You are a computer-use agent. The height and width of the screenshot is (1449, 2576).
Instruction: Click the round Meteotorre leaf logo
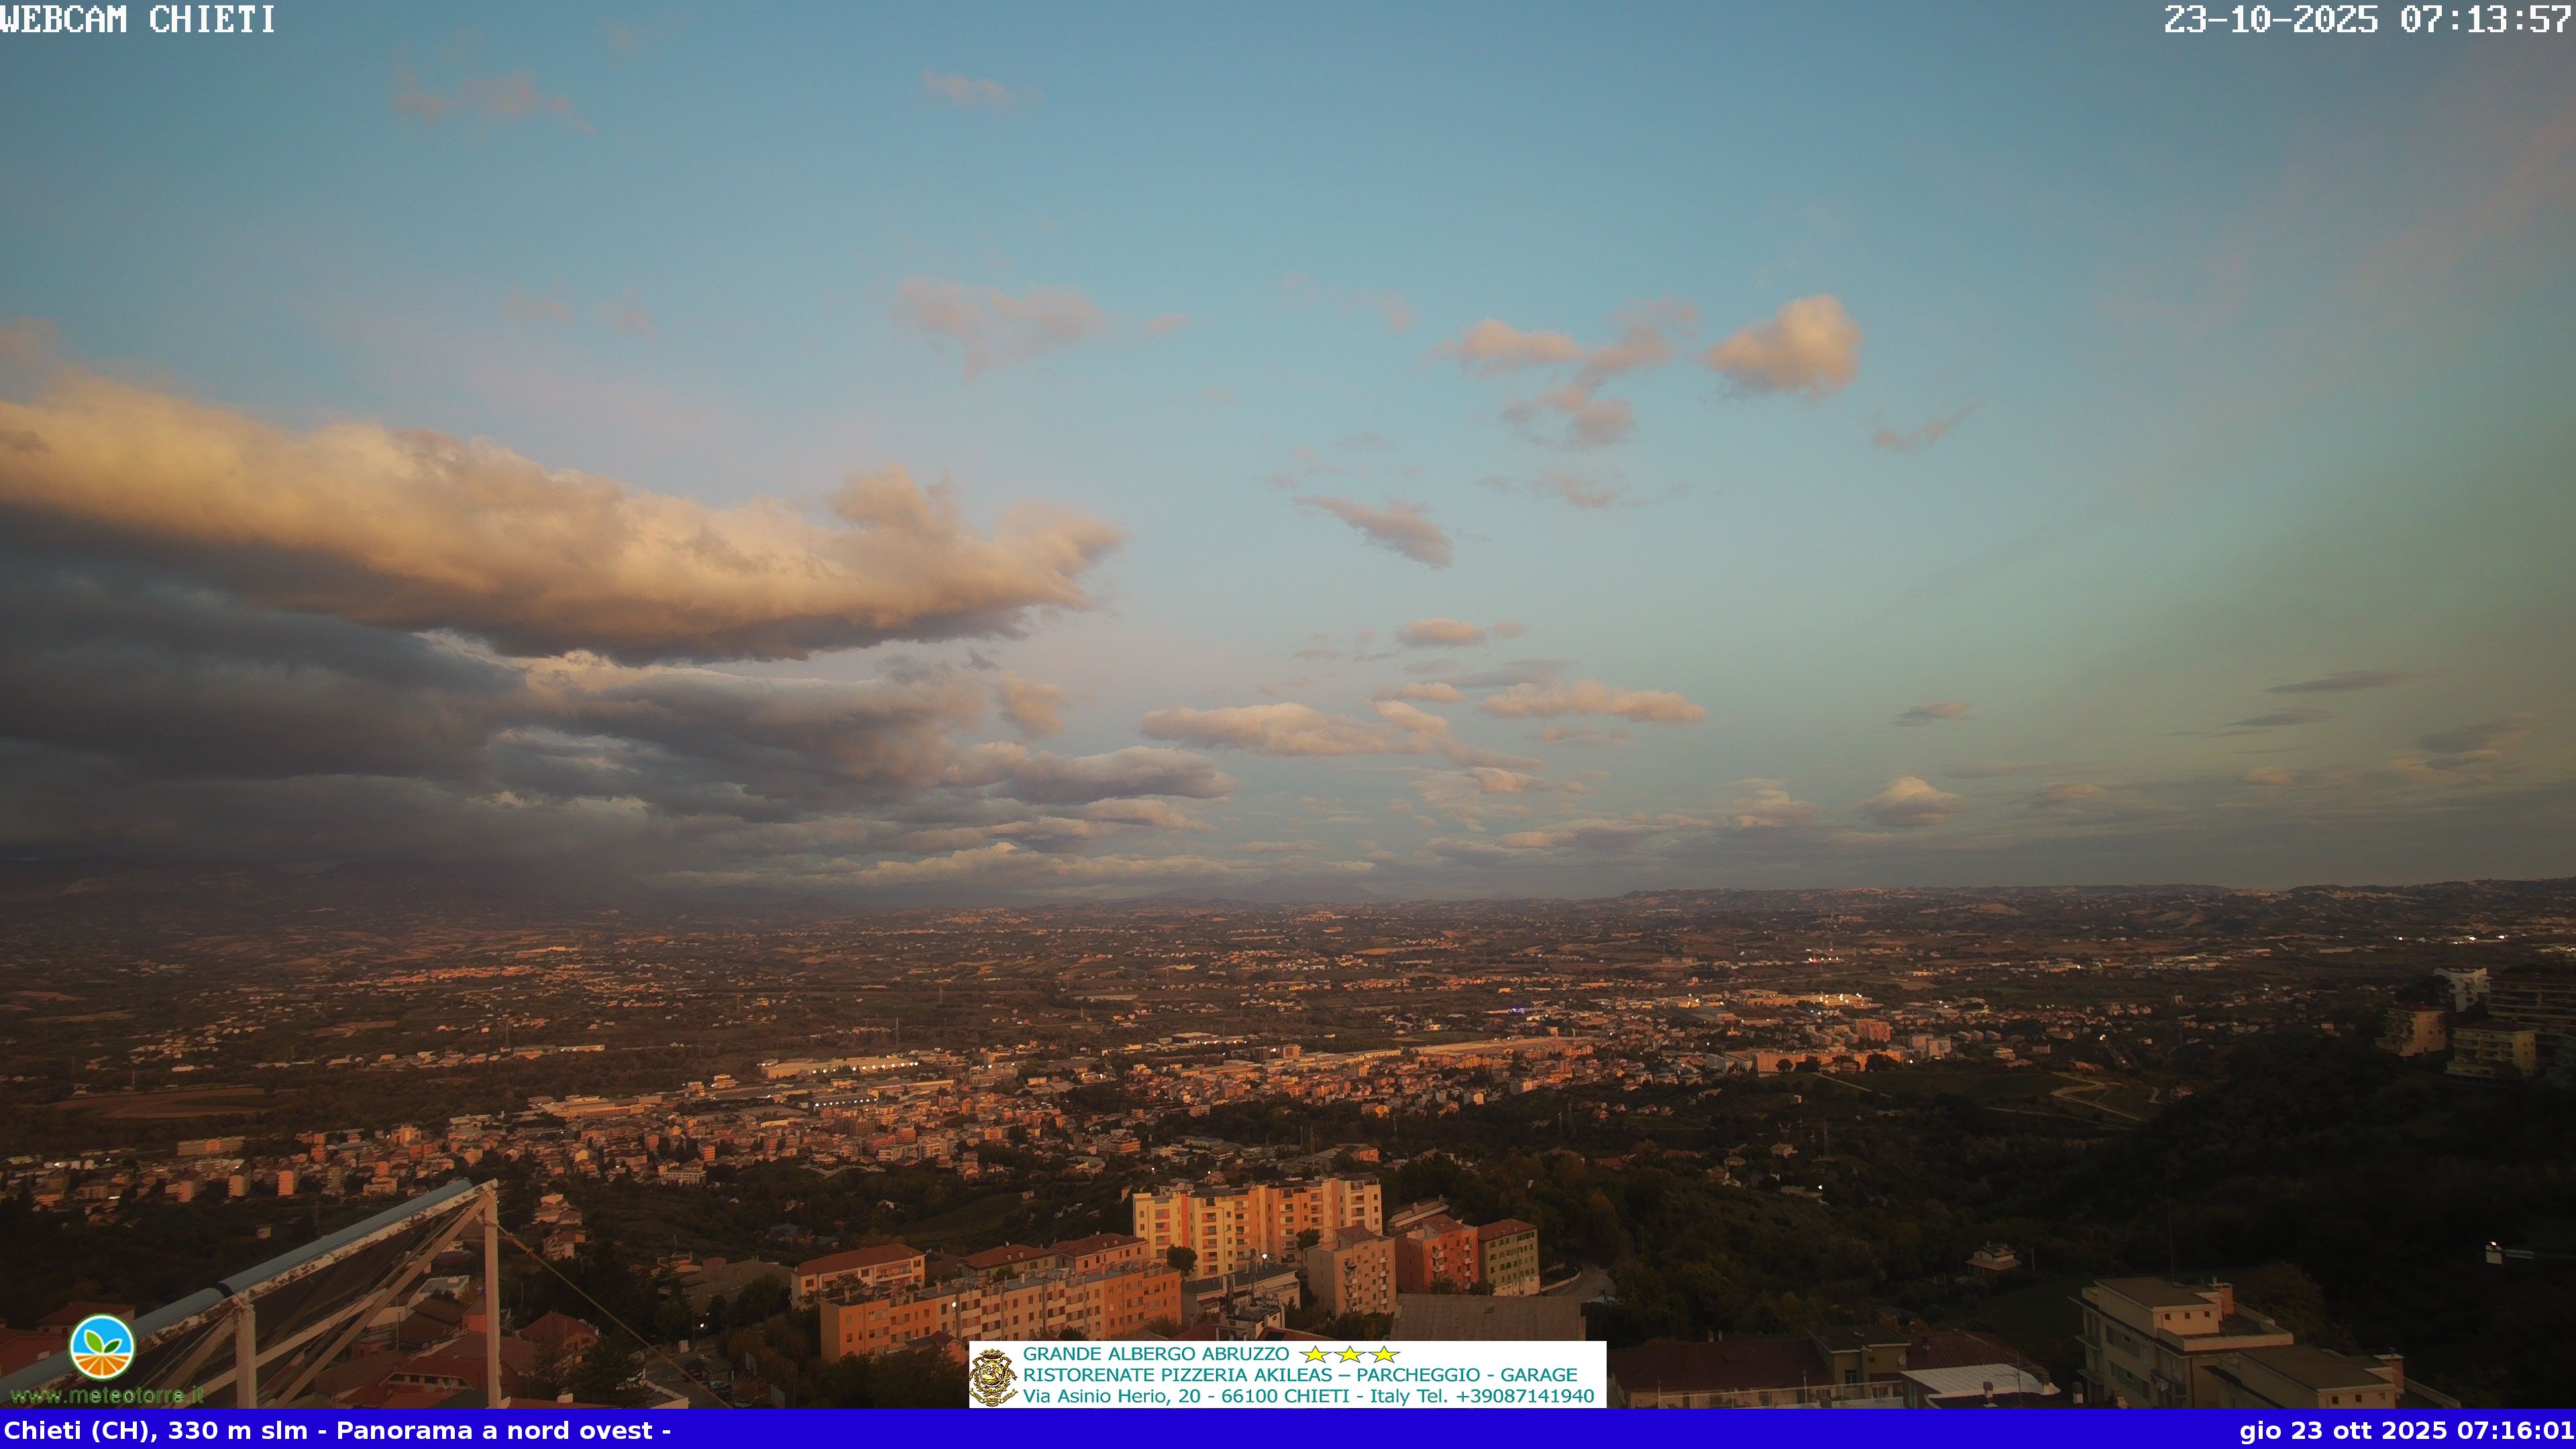click(101, 1347)
